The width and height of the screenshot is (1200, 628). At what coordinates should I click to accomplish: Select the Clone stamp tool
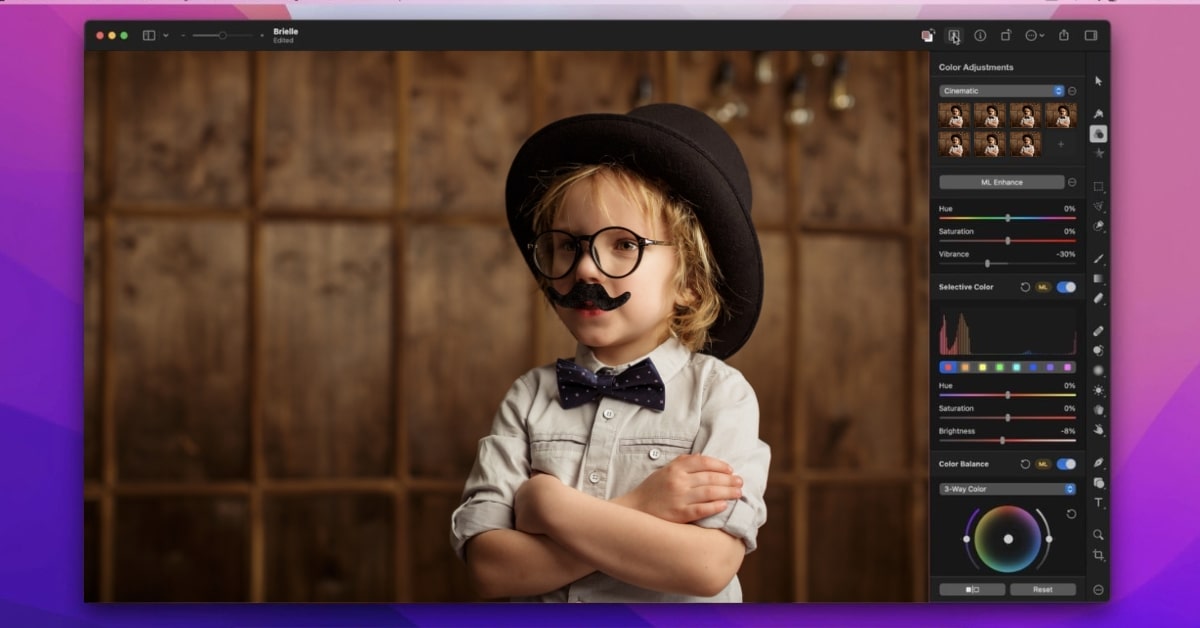coord(1098,350)
